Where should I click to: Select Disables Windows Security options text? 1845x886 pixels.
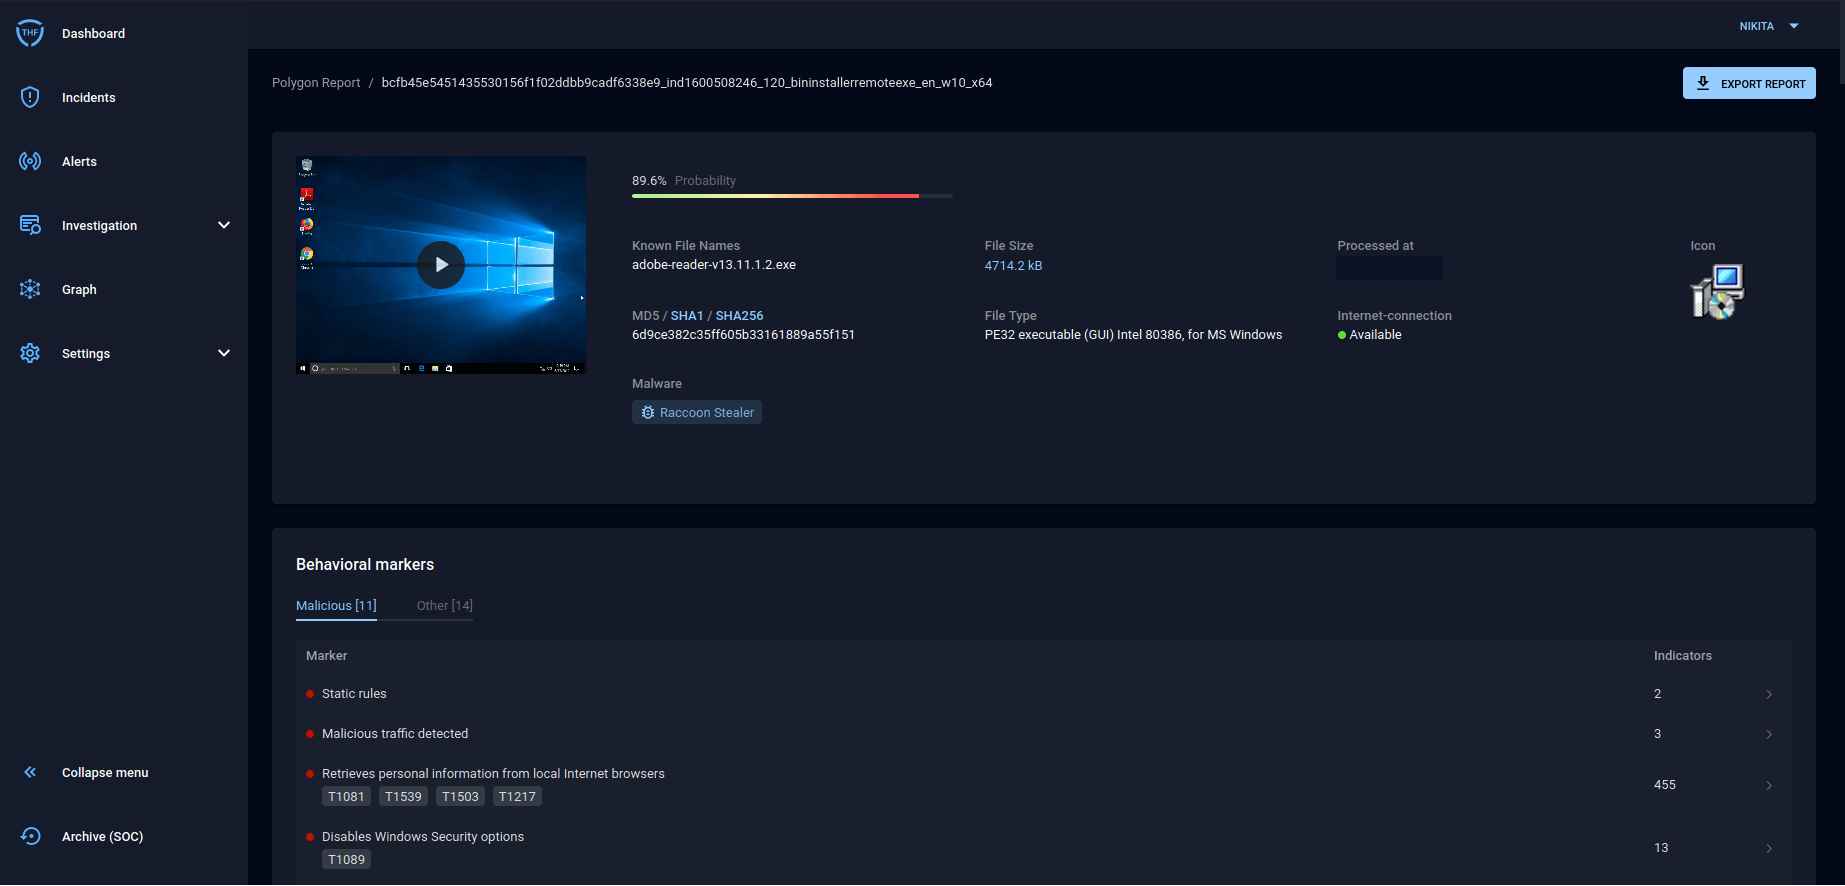423,837
